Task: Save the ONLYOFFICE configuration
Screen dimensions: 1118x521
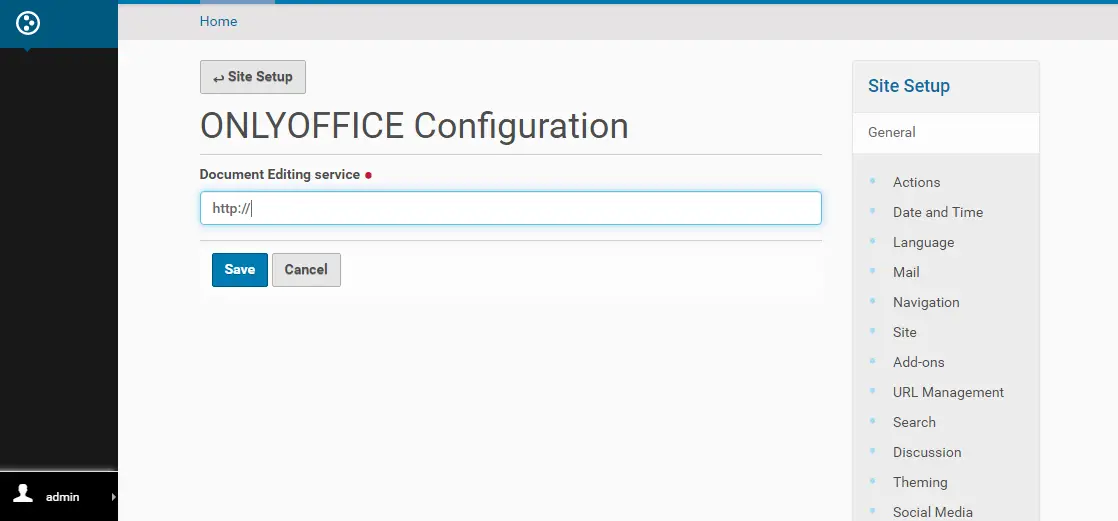Action: click(240, 269)
